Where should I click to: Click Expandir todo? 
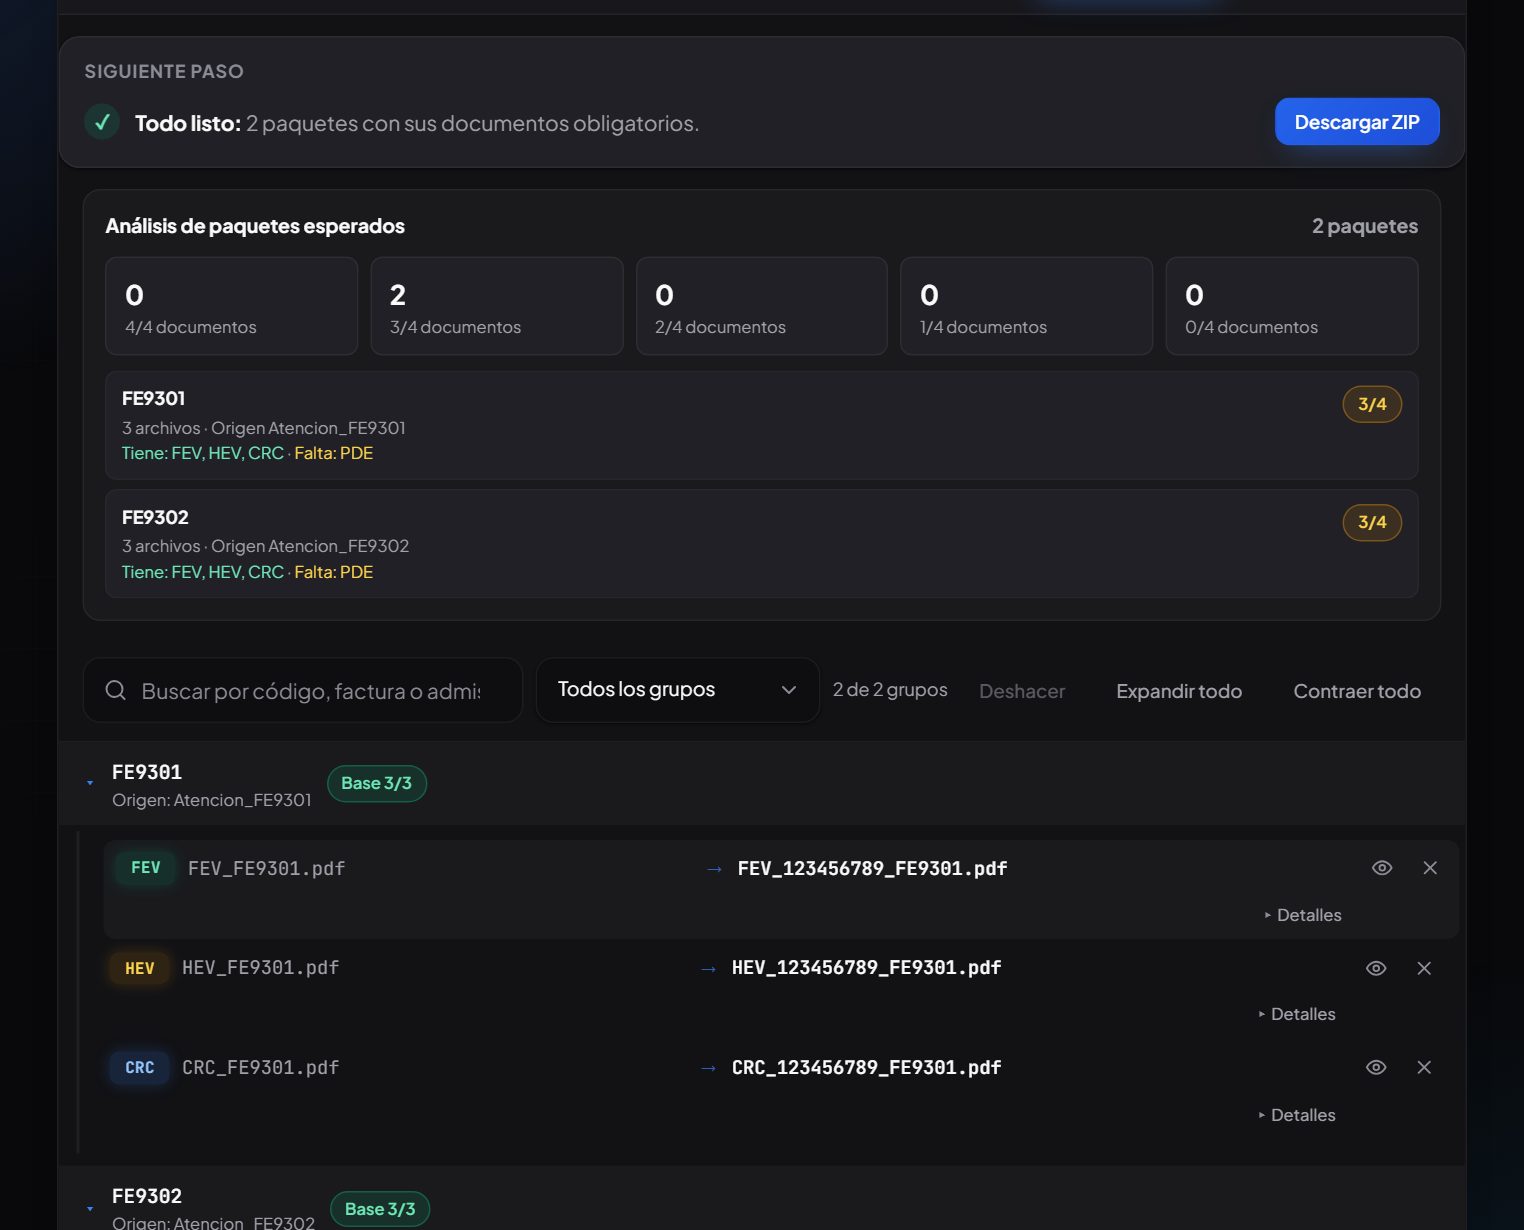(1179, 691)
